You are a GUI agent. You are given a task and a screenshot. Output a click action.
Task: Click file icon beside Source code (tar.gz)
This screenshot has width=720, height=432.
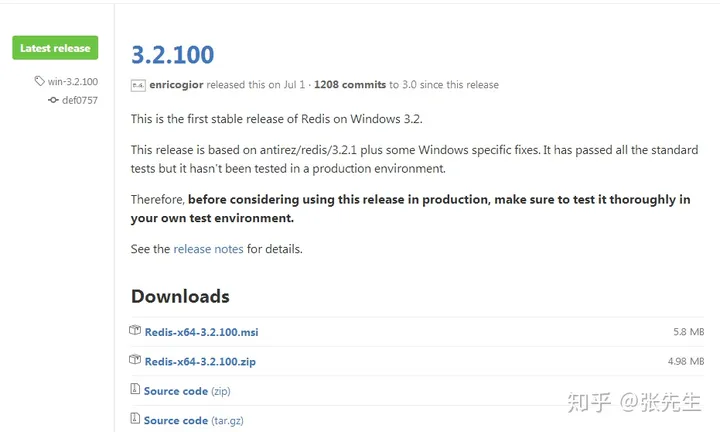[x=135, y=419]
